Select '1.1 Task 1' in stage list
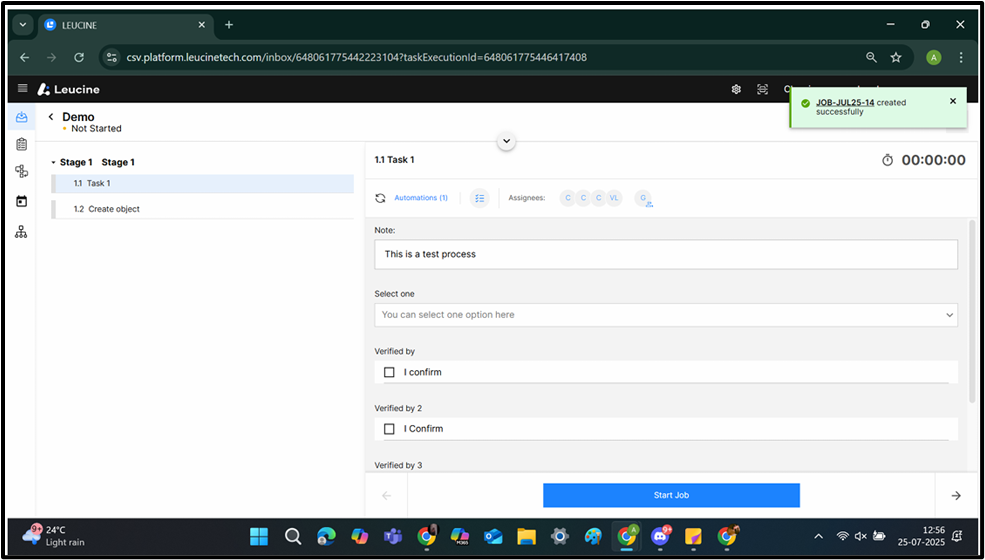This screenshot has height=560, width=985. click(x=98, y=183)
